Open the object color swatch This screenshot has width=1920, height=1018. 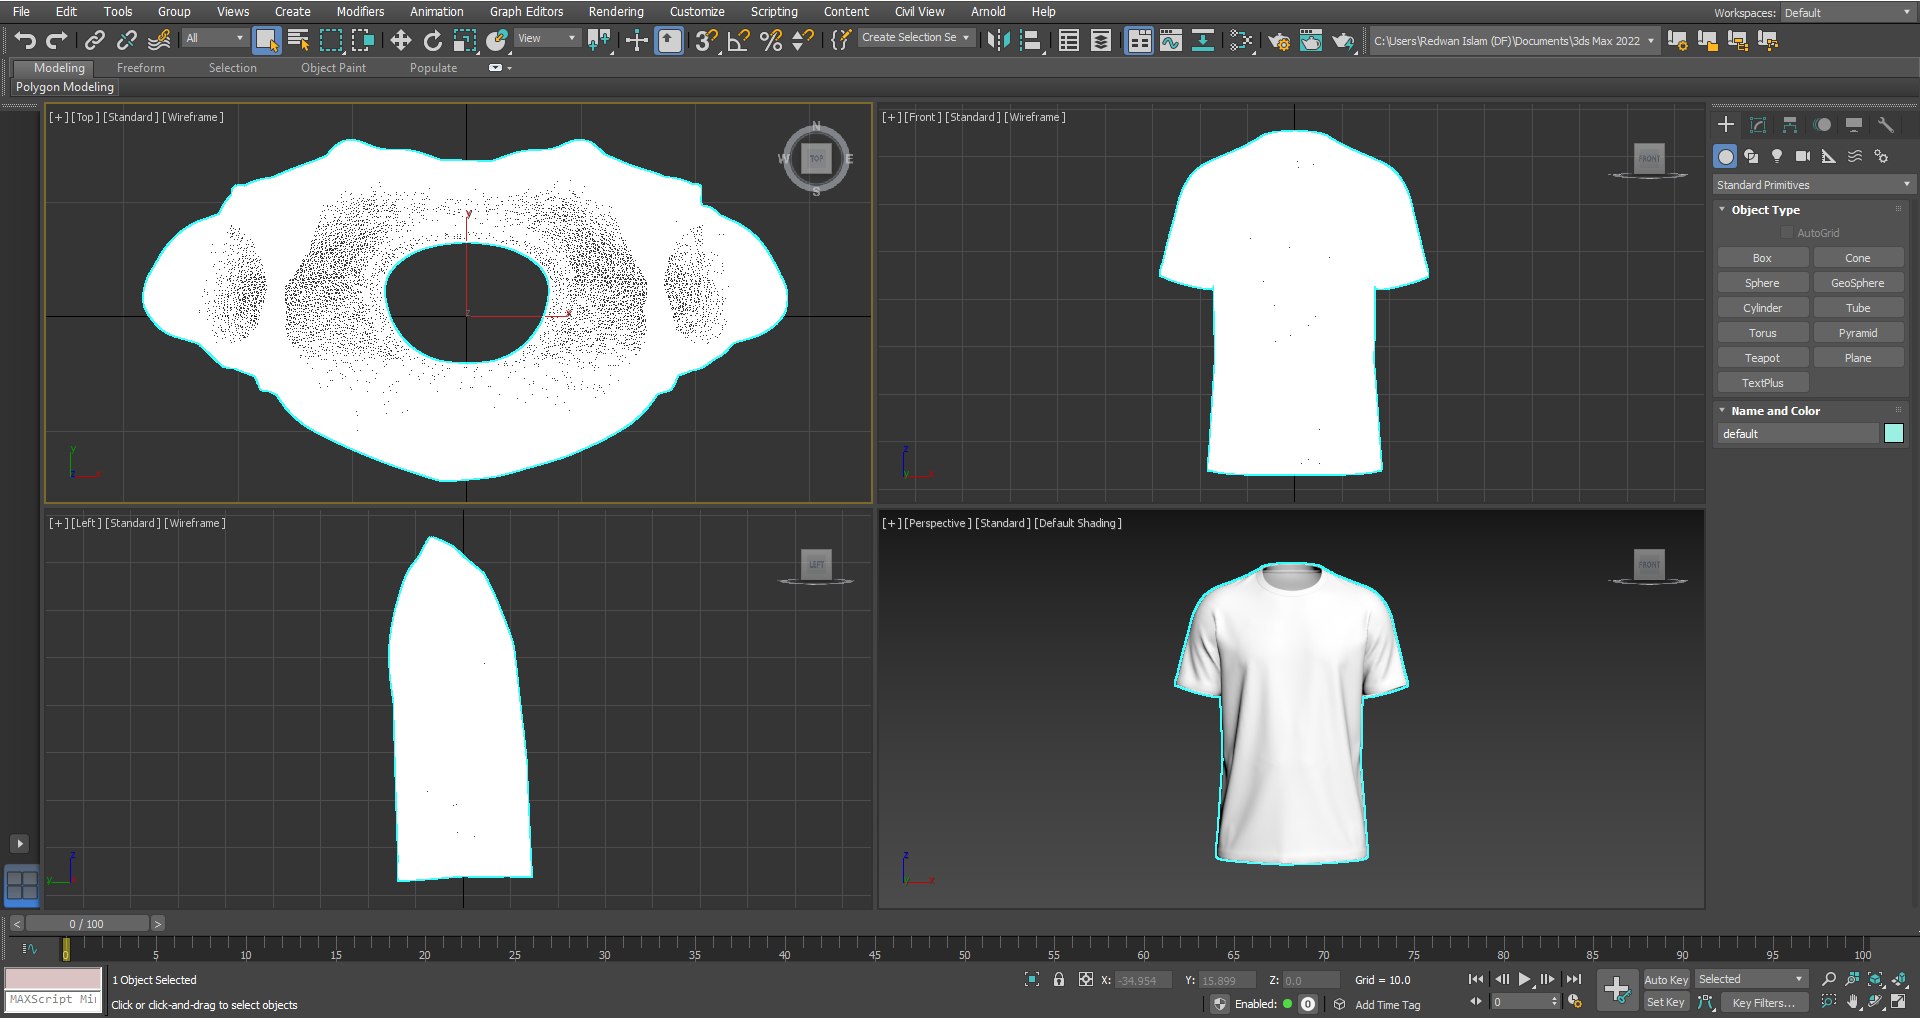pyautogui.click(x=1893, y=433)
